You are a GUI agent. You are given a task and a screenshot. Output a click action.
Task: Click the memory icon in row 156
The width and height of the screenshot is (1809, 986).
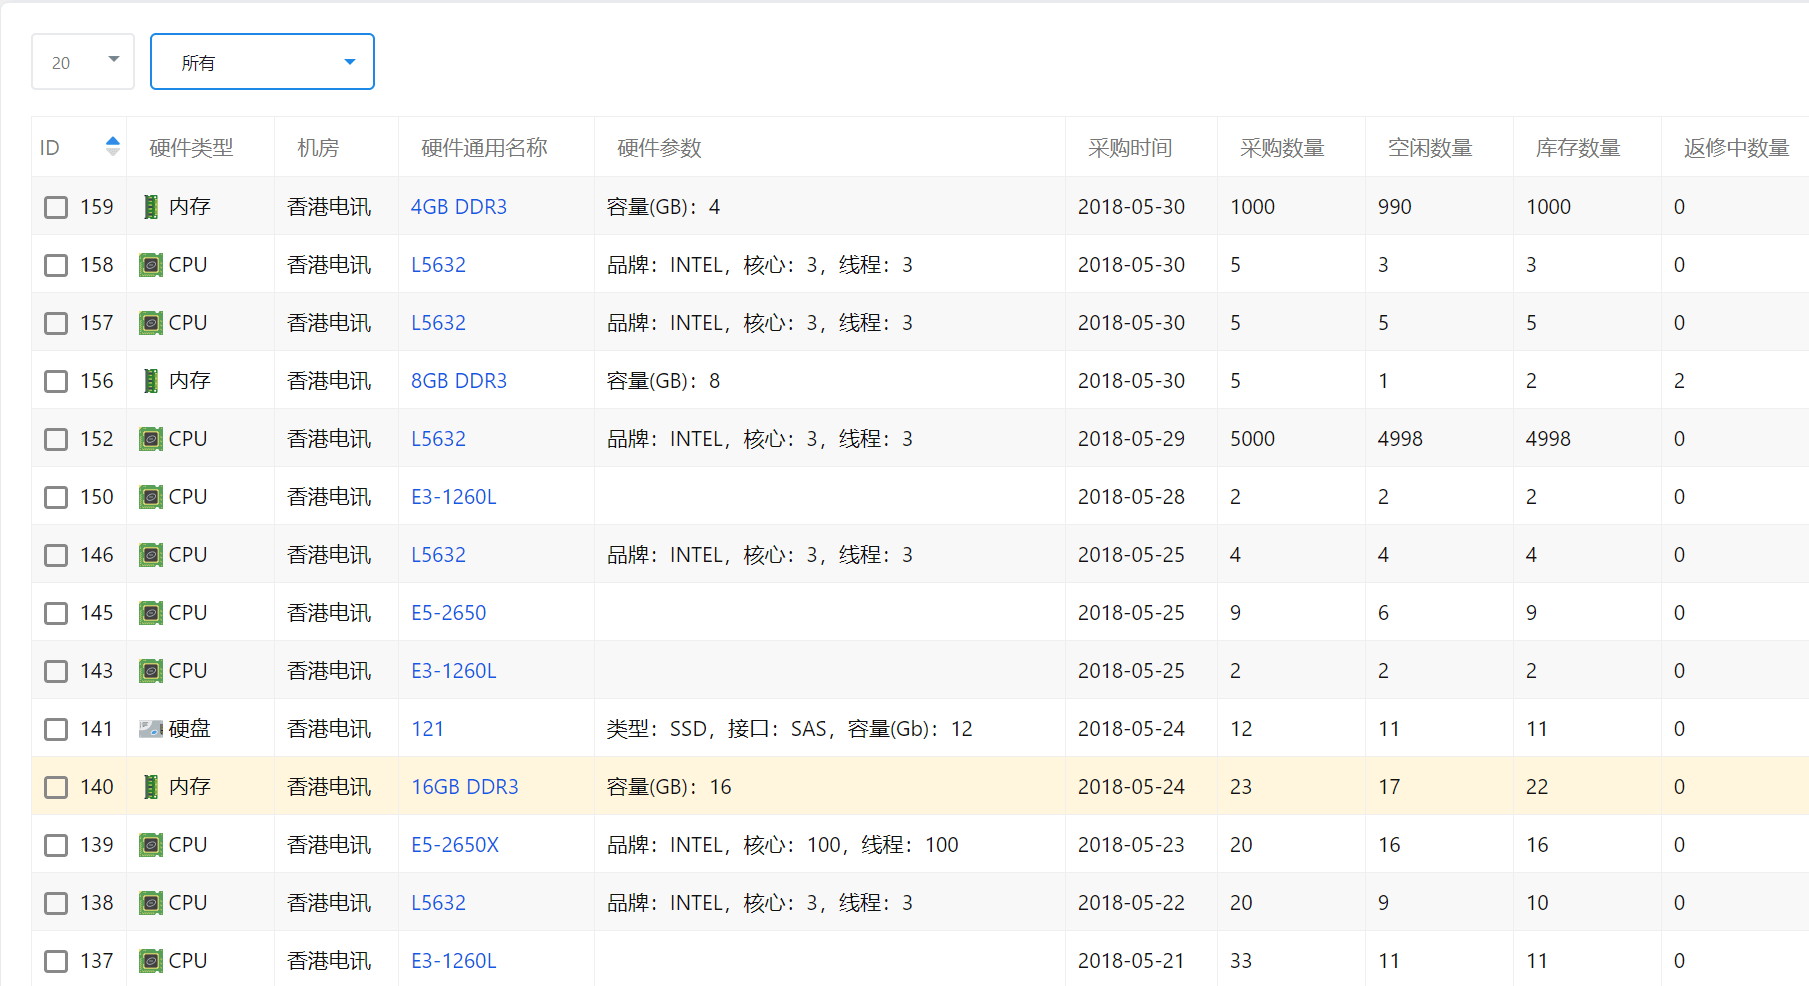151,381
